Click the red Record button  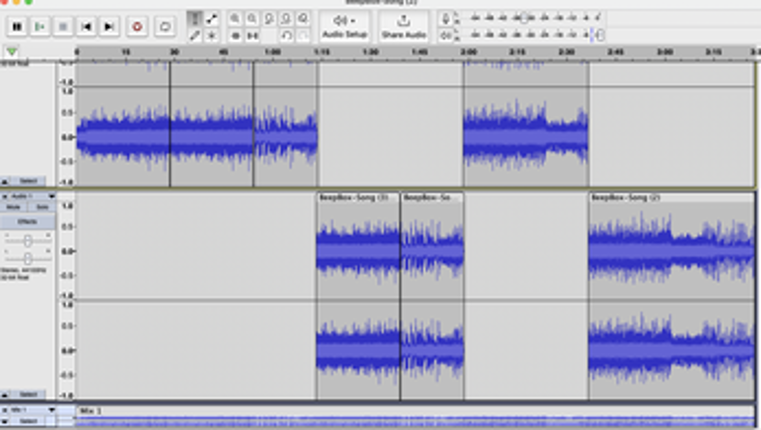point(137,27)
